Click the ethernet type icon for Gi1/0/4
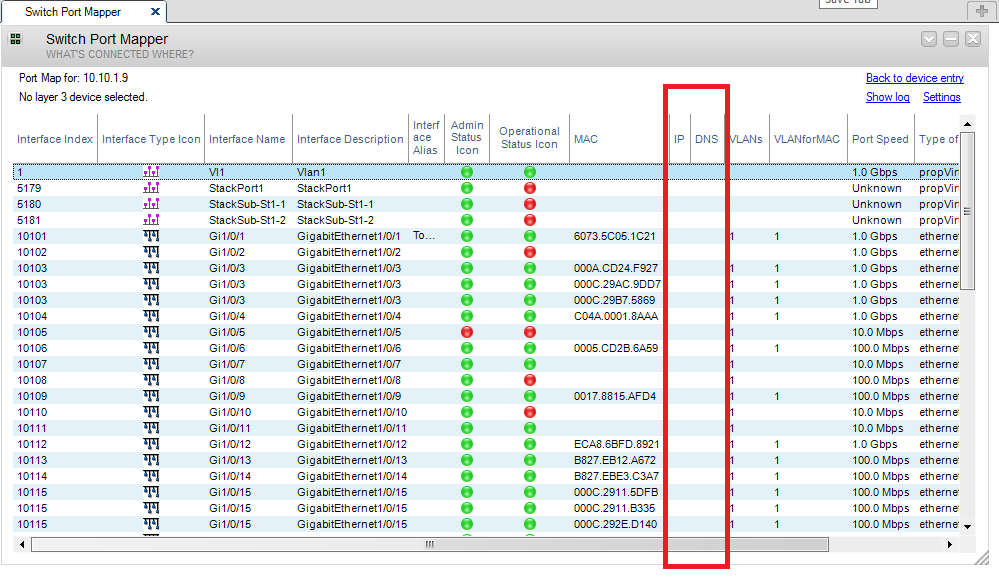 (151, 316)
